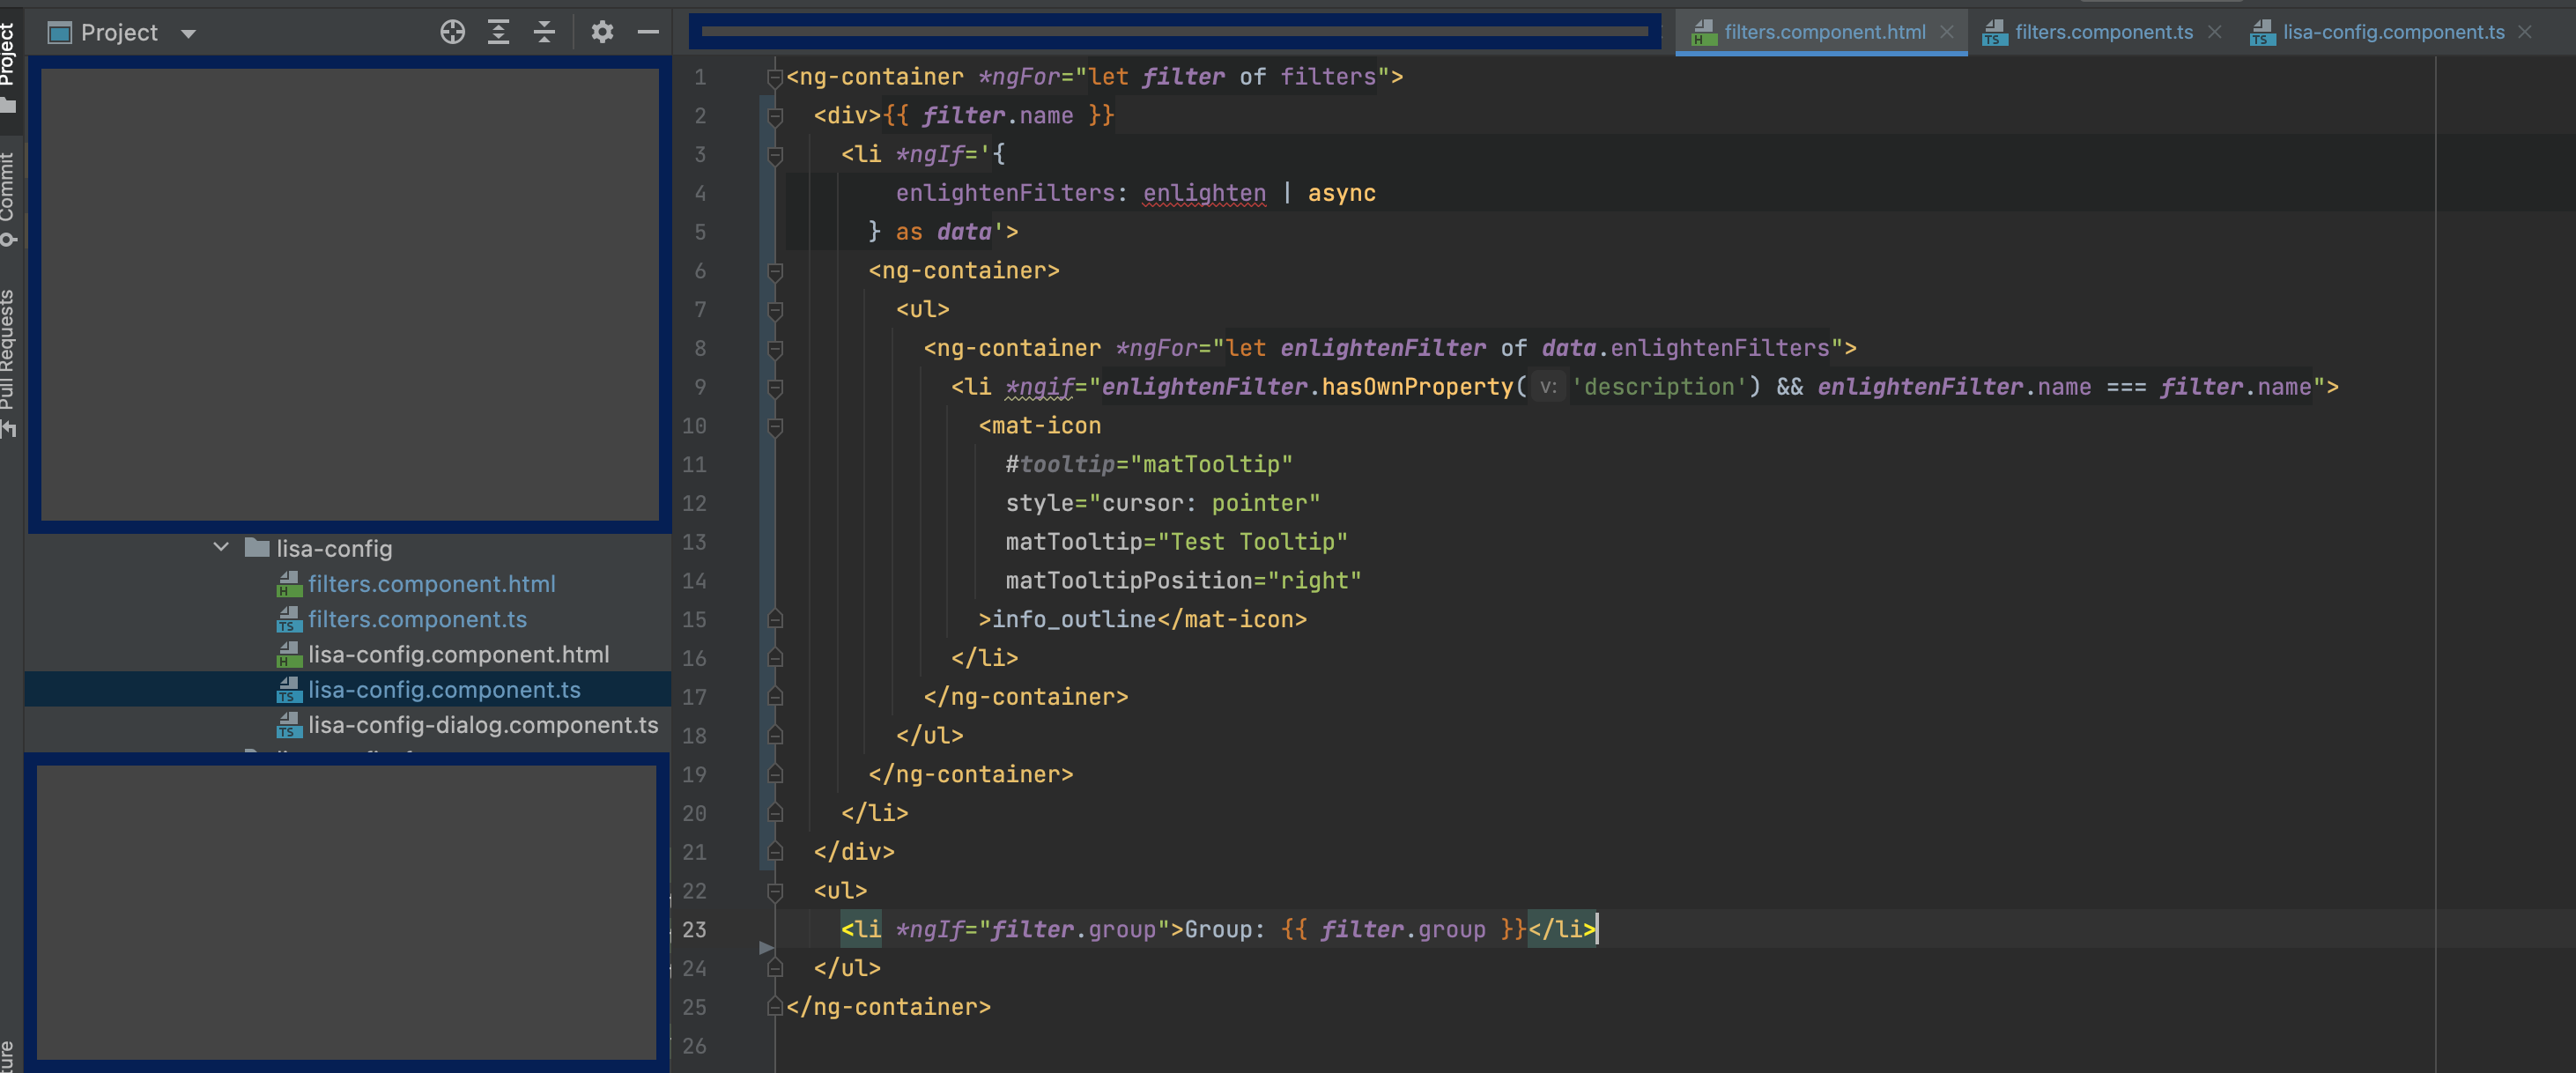Click the file icon of lisa-config.component.html
2576x1073 pixels.
point(289,654)
